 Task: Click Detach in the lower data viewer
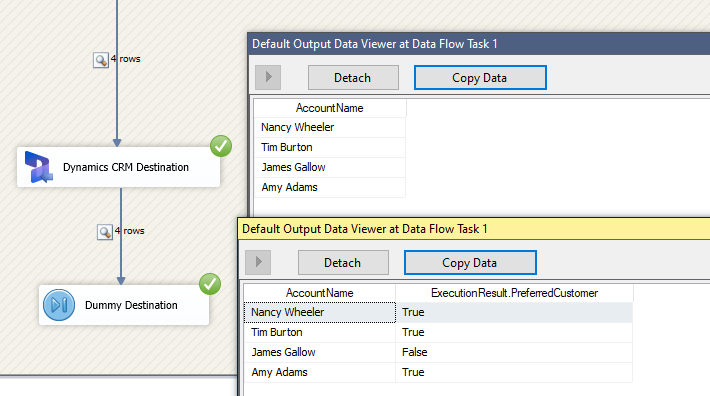(343, 262)
